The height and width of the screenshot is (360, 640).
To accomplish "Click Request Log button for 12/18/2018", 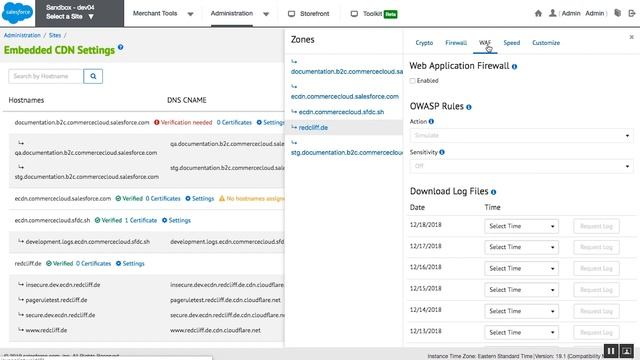I will [x=596, y=226].
